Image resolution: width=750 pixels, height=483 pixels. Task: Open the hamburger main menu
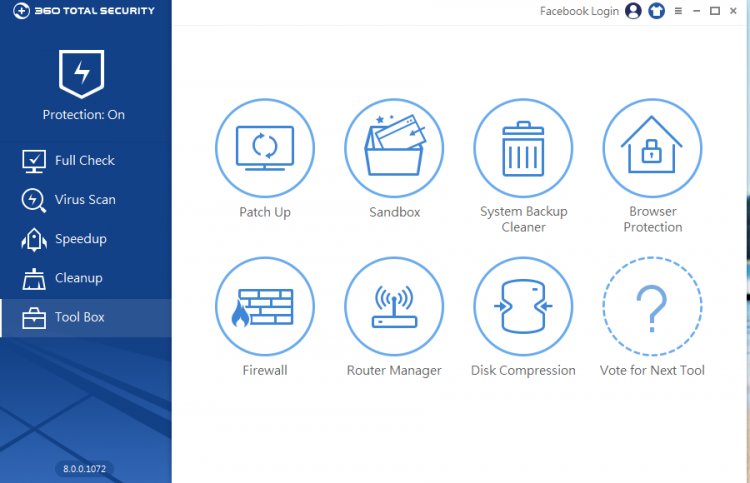pos(678,11)
